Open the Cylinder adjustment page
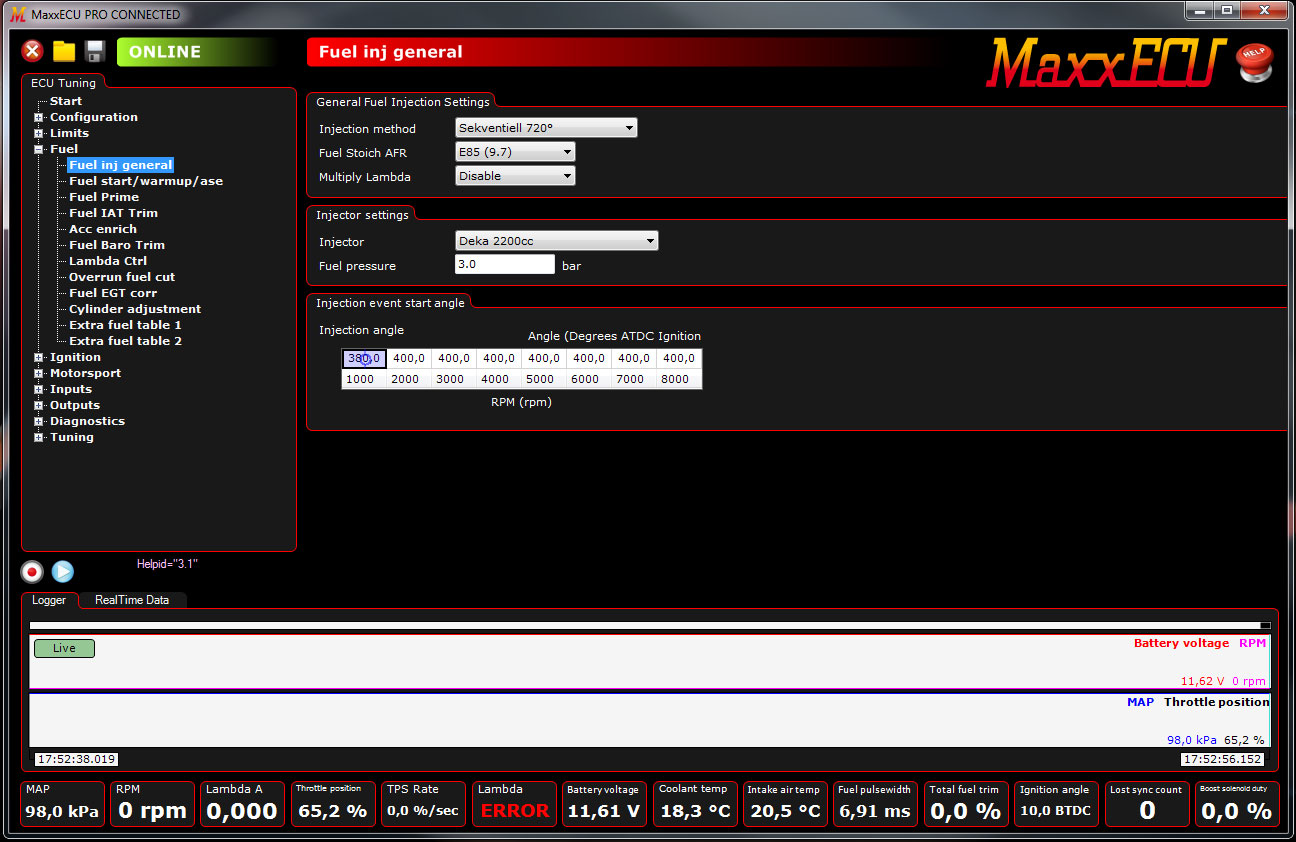 [x=135, y=309]
